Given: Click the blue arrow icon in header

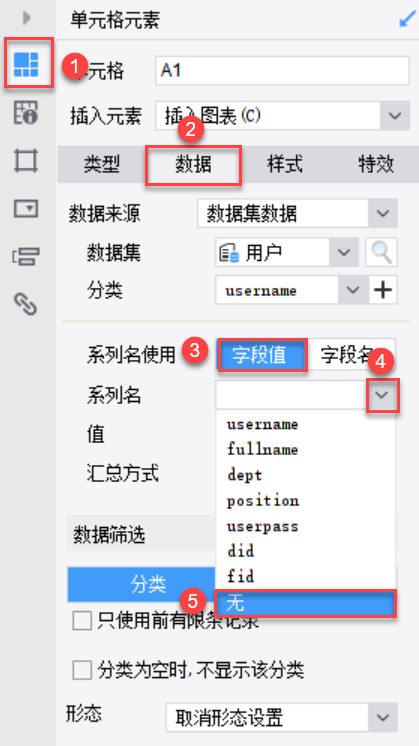Looking at the screenshot, I should 406,20.
